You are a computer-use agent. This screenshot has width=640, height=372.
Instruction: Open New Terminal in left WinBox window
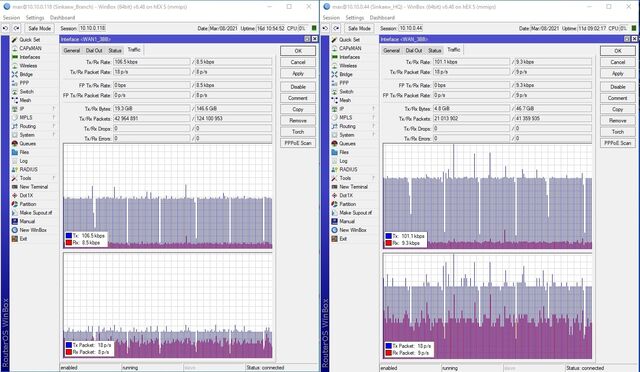[30, 187]
